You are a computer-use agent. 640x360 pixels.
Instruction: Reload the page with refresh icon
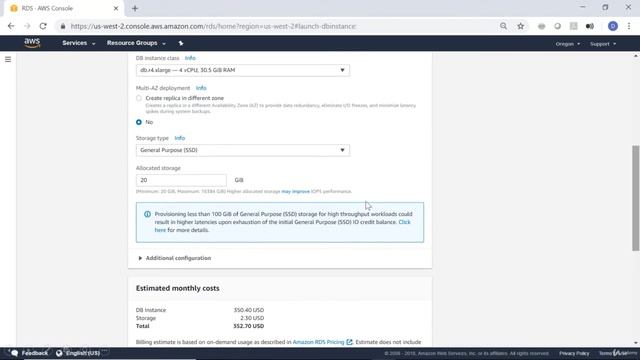43,26
